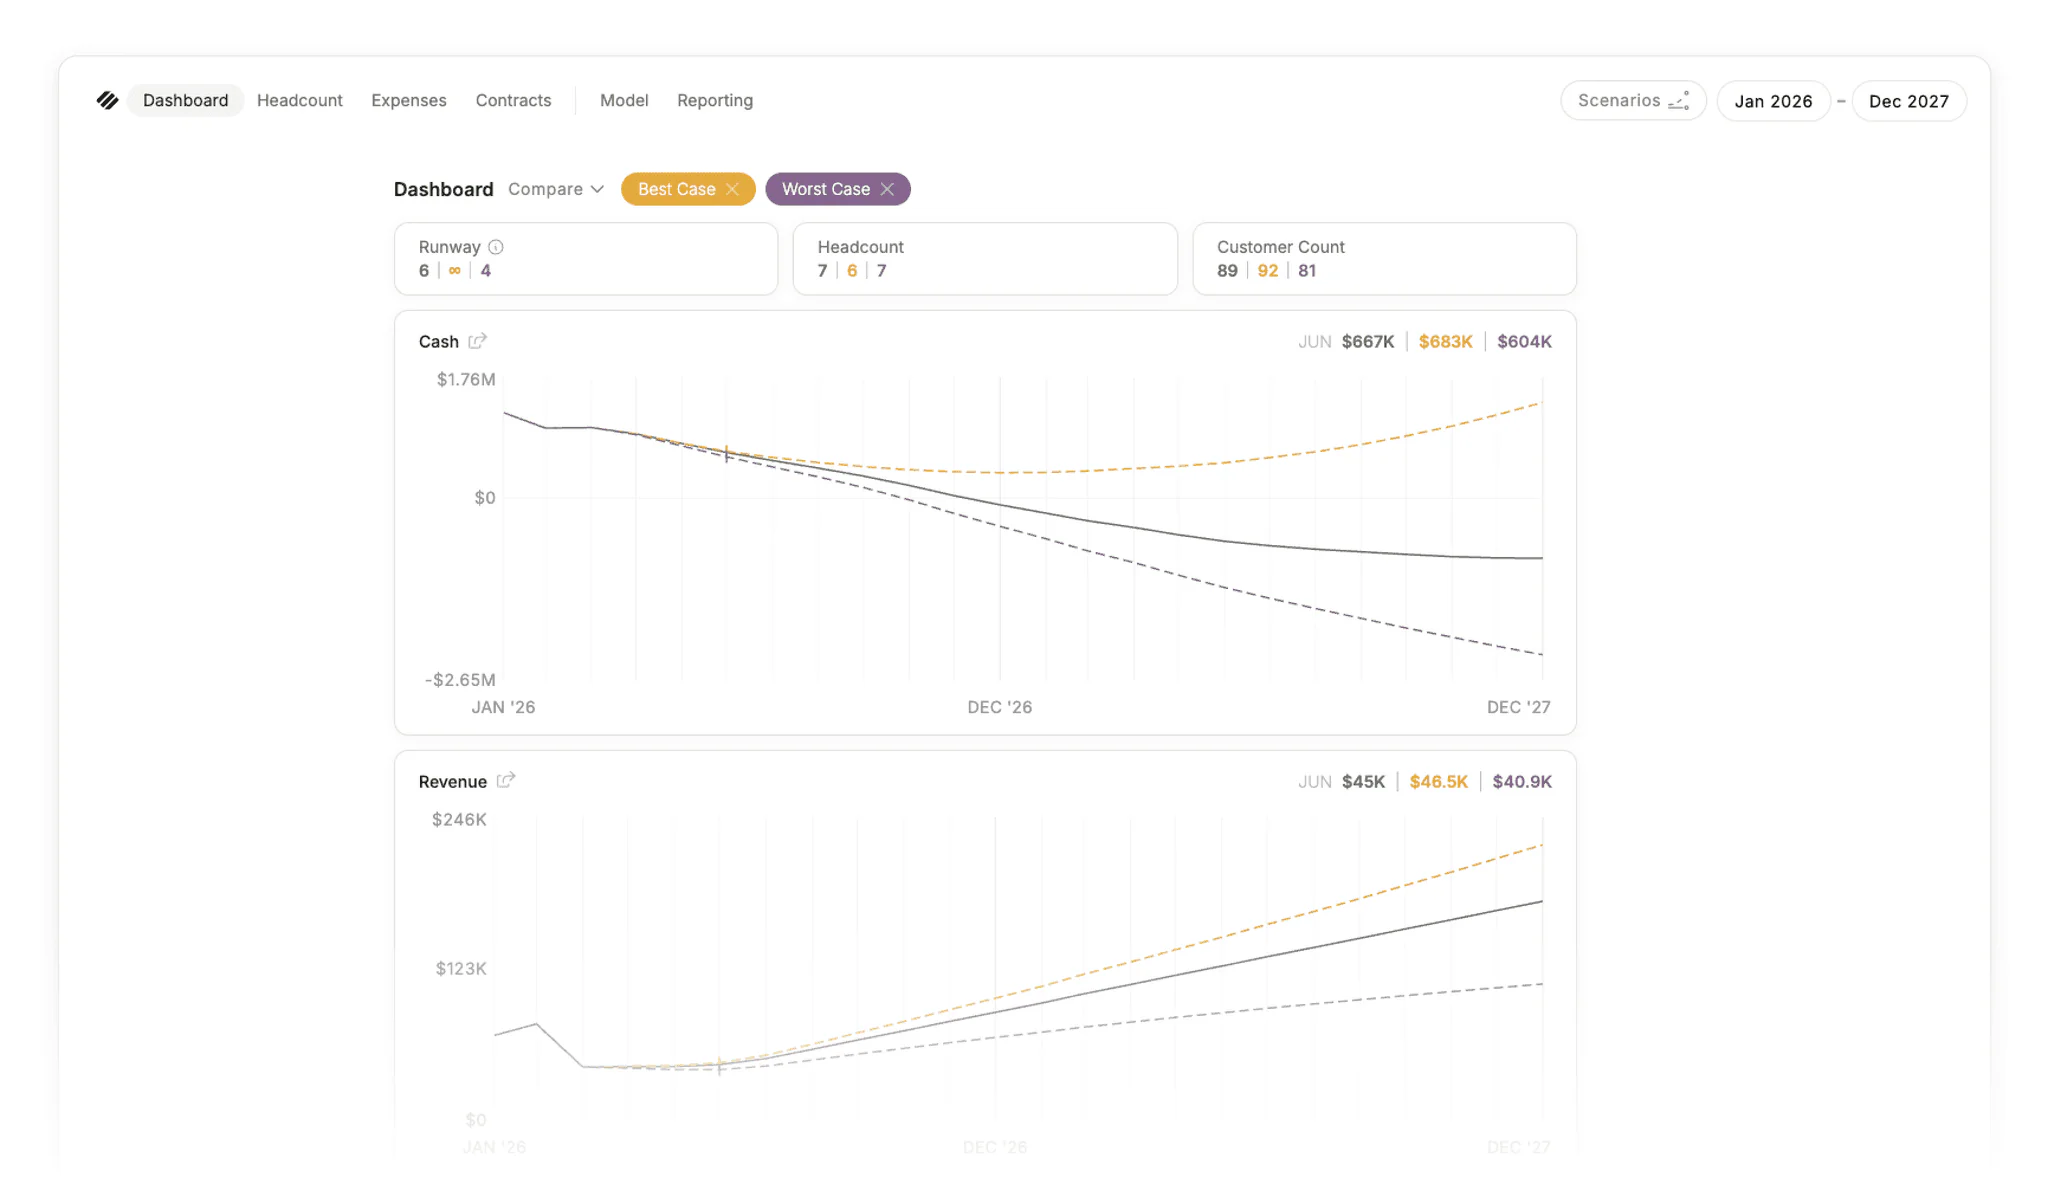Click the 92 customer count value
This screenshot has width=2048, height=1185.
(1268, 270)
